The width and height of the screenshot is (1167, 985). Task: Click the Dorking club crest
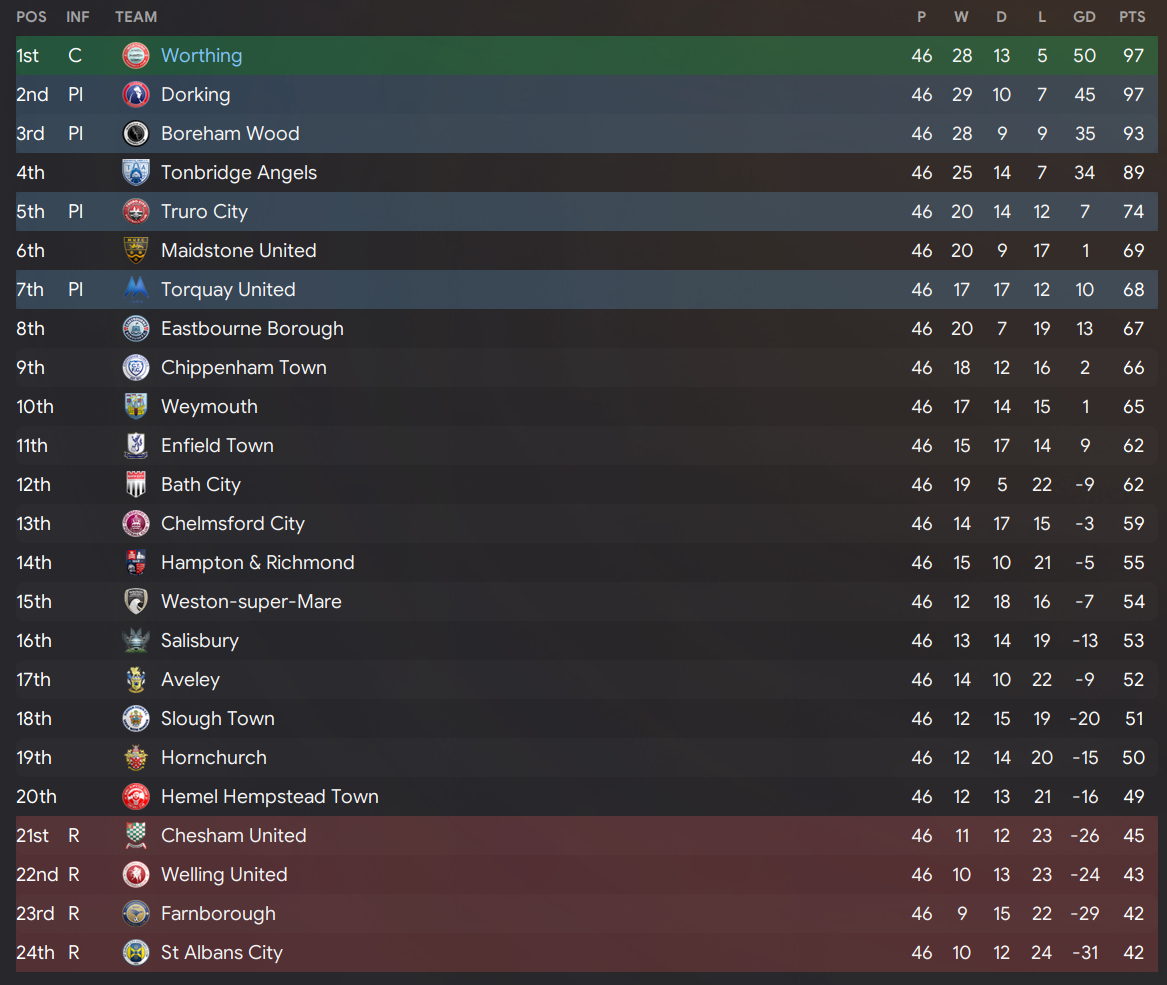(135, 95)
